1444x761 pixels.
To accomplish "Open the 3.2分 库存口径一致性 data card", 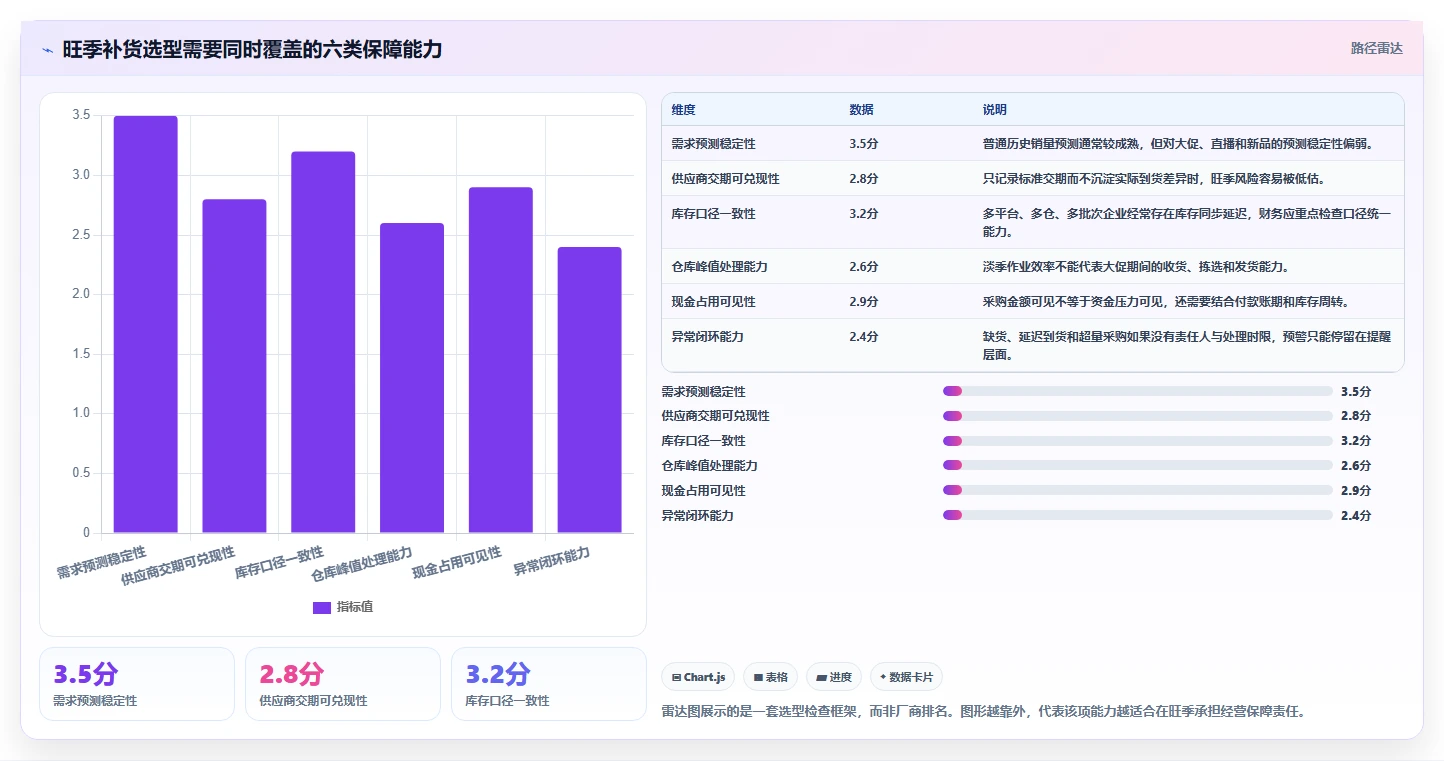I will point(549,684).
